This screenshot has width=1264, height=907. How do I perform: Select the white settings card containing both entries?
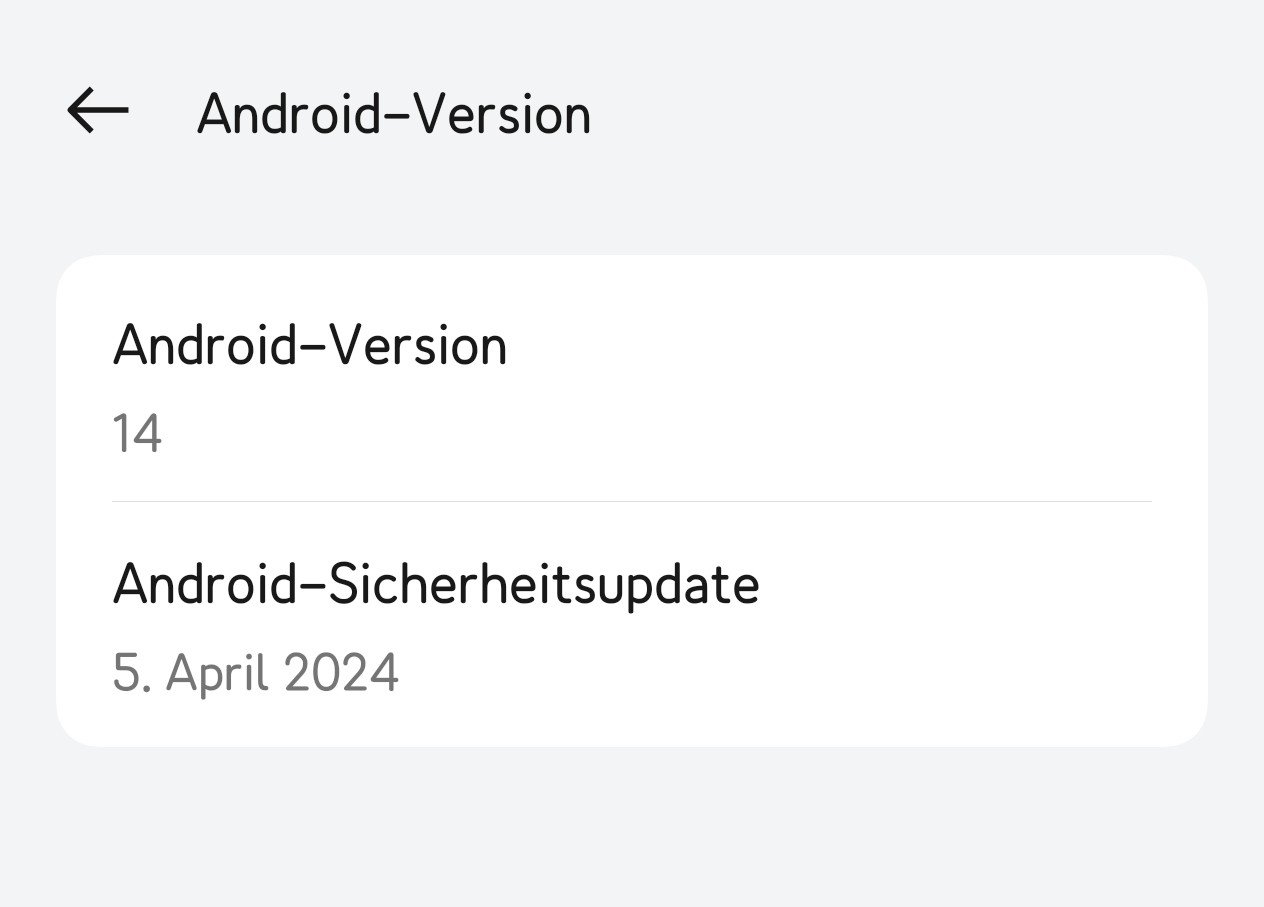[632, 501]
